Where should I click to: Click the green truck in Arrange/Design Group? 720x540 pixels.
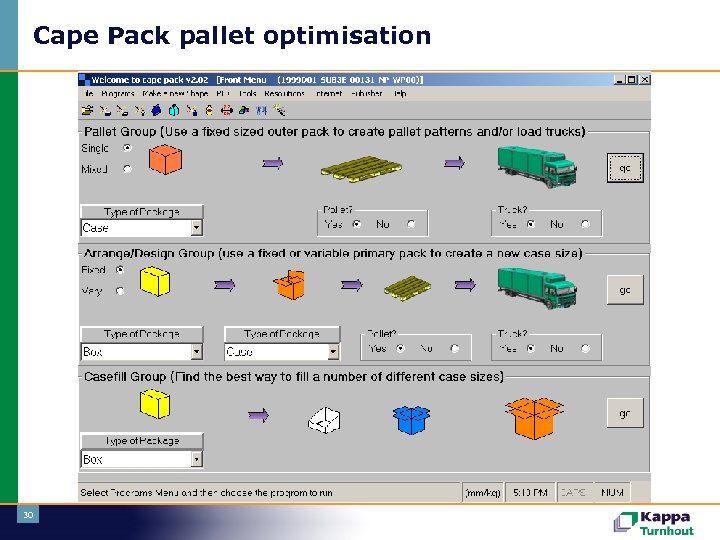click(537, 289)
